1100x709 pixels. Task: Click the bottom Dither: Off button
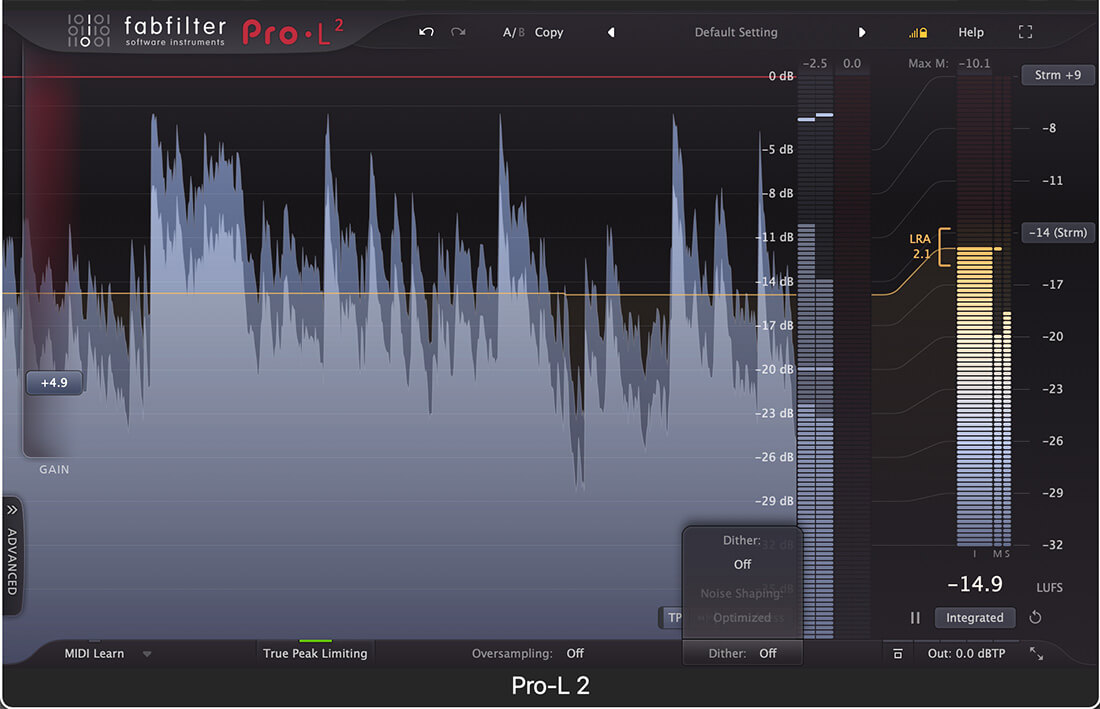tap(742, 653)
